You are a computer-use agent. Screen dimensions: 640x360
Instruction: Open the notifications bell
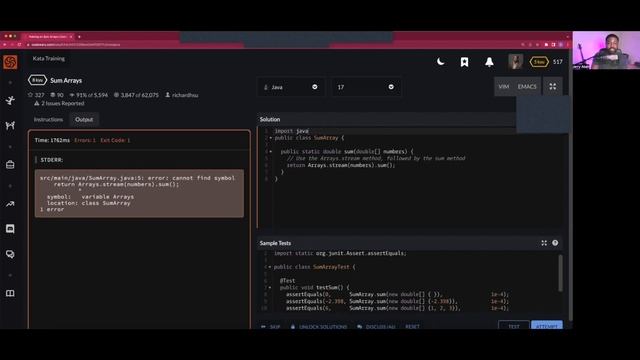pos(489,62)
